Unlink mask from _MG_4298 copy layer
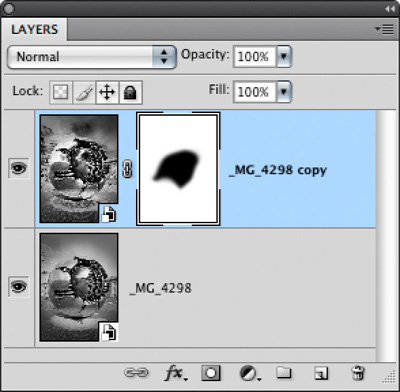This screenshot has height=392, width=400. [127, 169]
